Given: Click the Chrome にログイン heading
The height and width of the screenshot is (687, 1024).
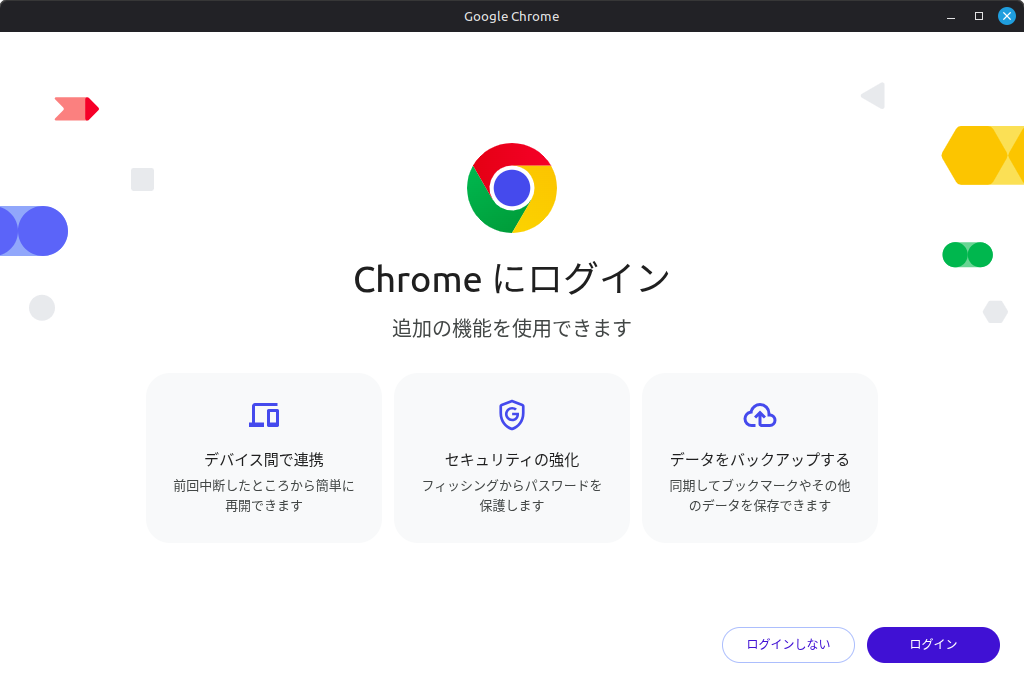Looking at the screenshot, I should click(x=512, y=279).
